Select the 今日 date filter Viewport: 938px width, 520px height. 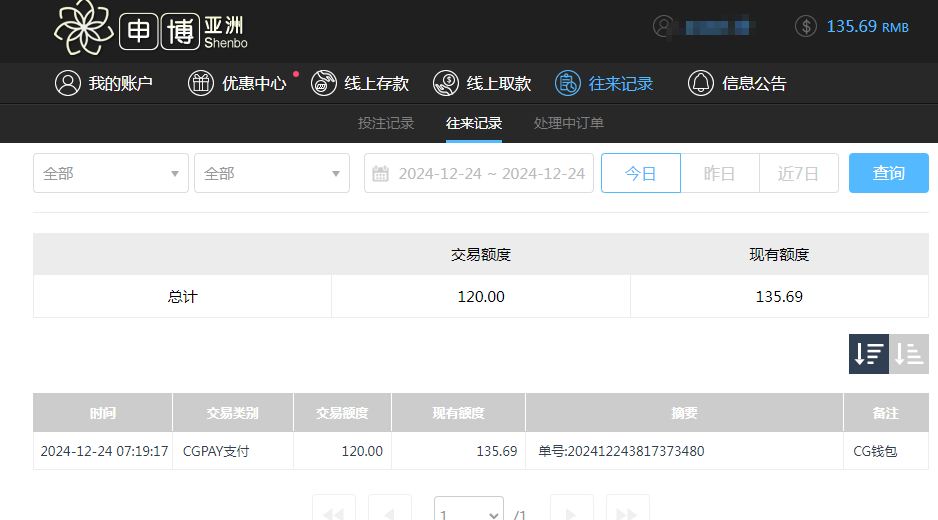(x=640, y=173)
